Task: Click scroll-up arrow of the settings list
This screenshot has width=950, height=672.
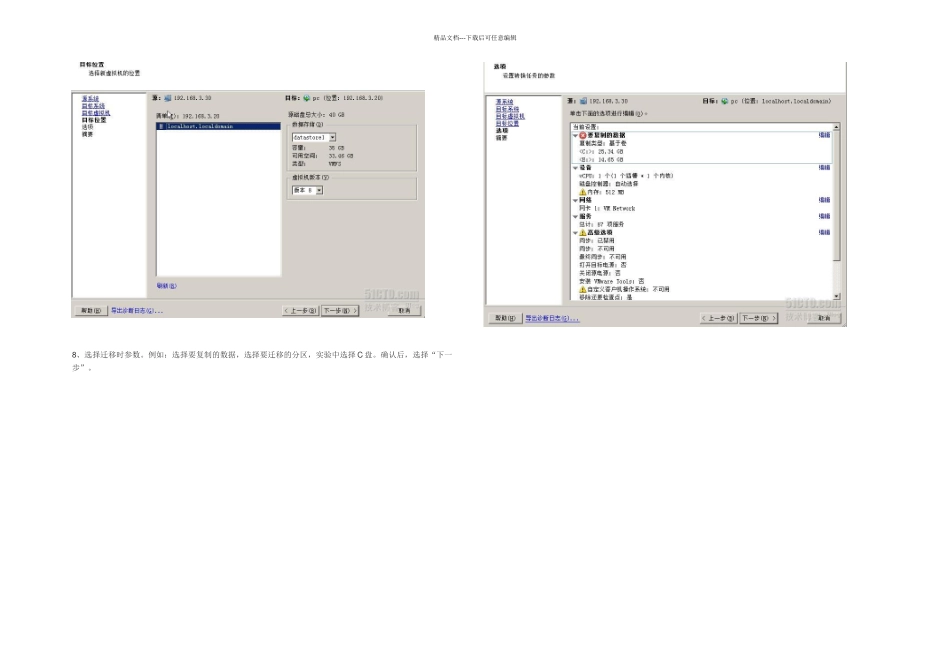Action: pyautogui.click(x=837, y=127)
